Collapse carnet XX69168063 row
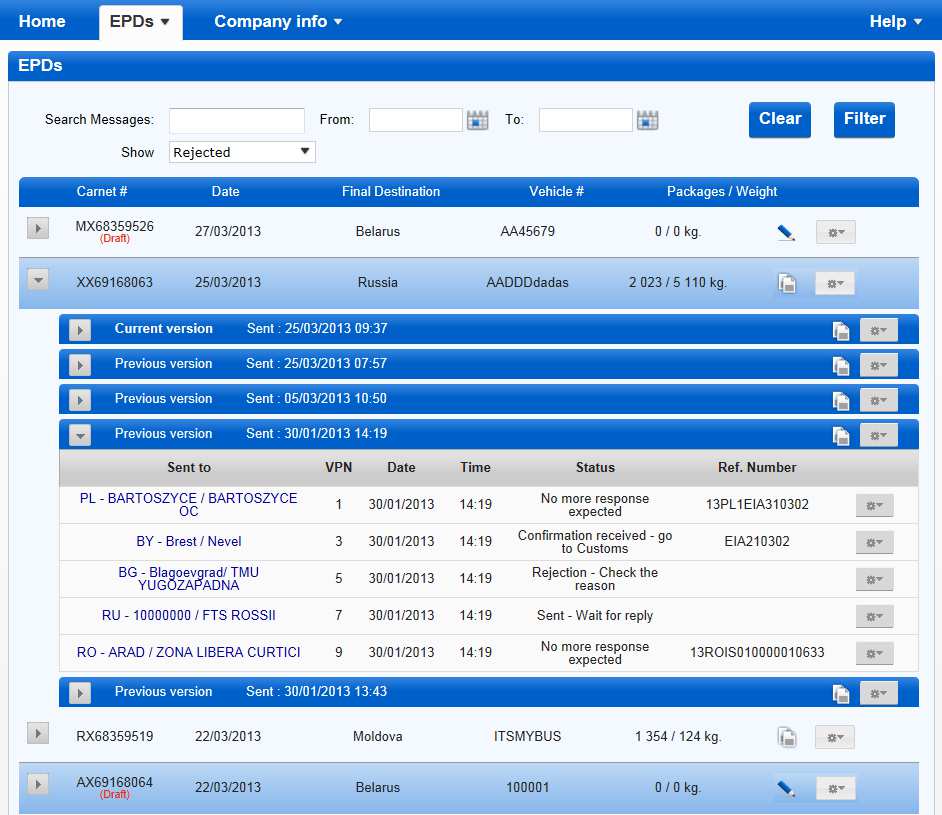 [x=38, y=279]
